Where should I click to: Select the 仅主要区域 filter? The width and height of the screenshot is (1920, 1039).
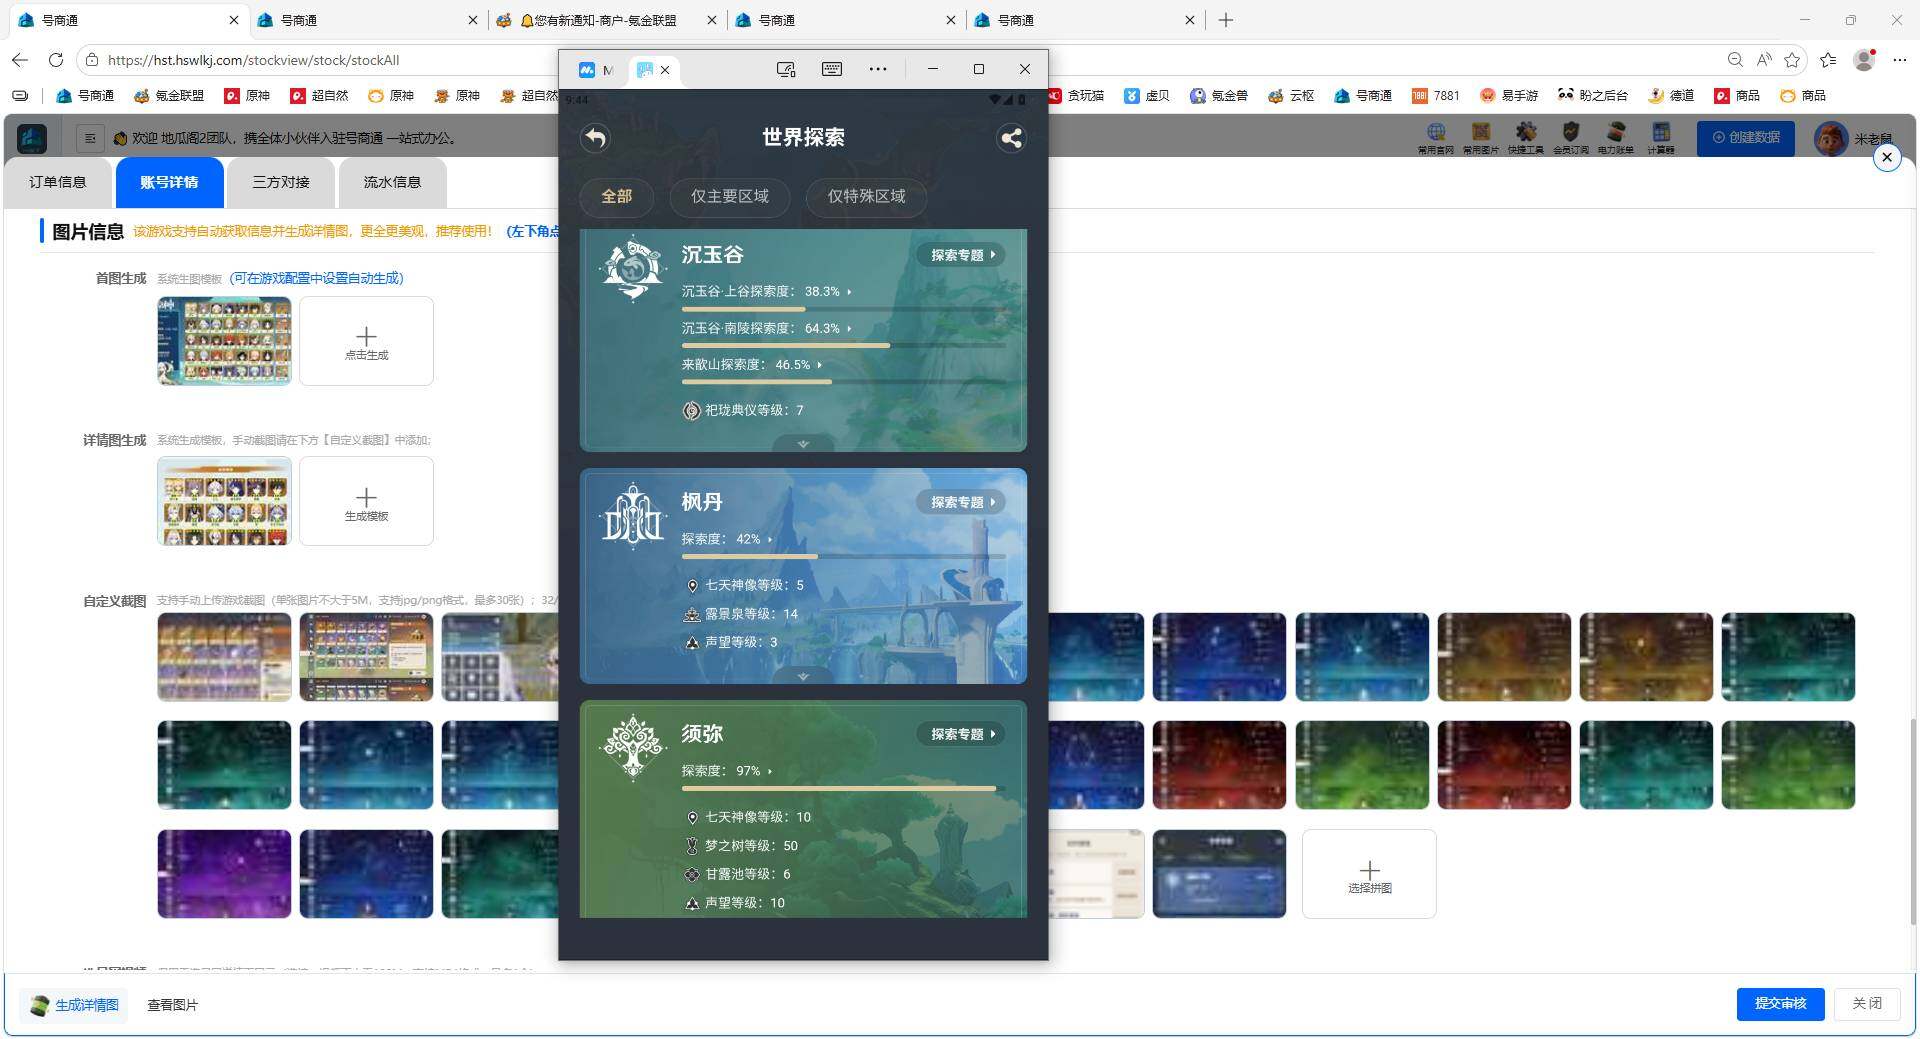[729, 196]
